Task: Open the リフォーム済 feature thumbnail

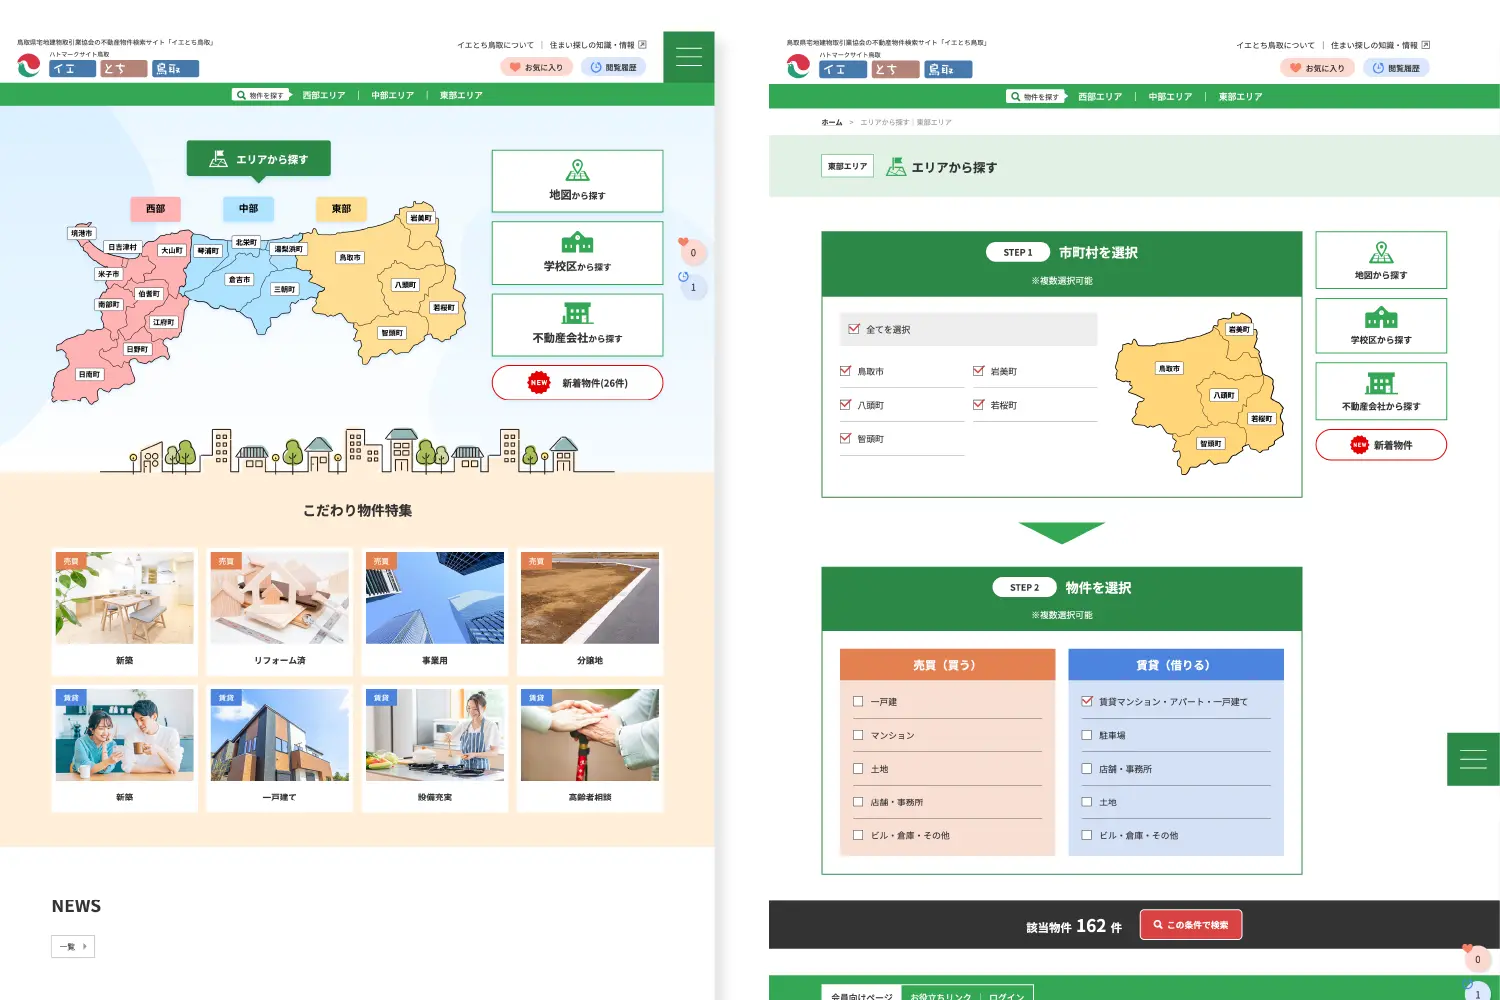Action: tap(280, 610)
